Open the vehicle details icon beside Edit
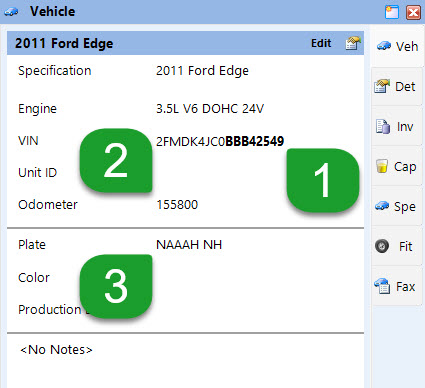The image size is (425, 388). [353, 43]
